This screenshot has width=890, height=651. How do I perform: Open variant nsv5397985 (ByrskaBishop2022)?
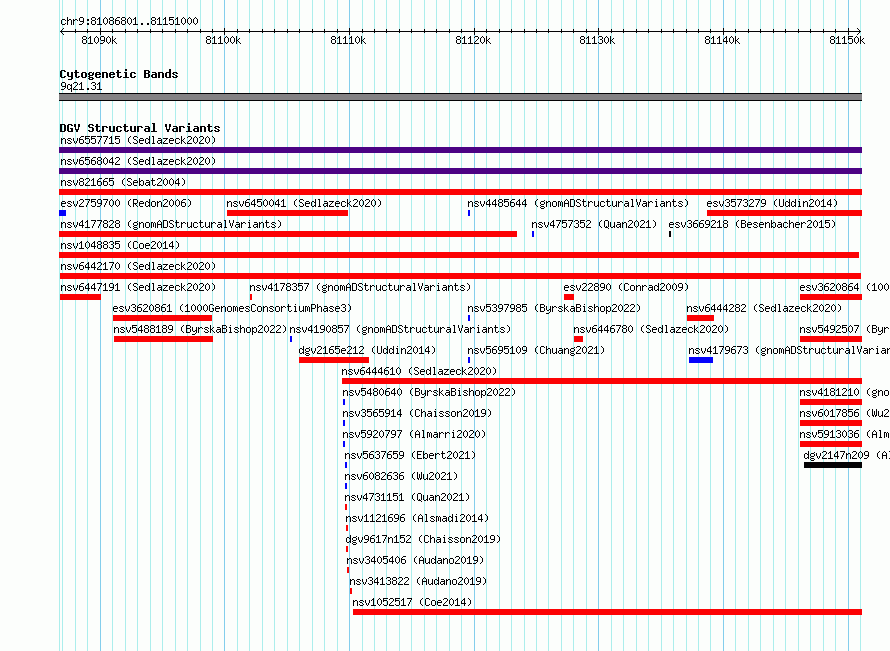point(554,308)
